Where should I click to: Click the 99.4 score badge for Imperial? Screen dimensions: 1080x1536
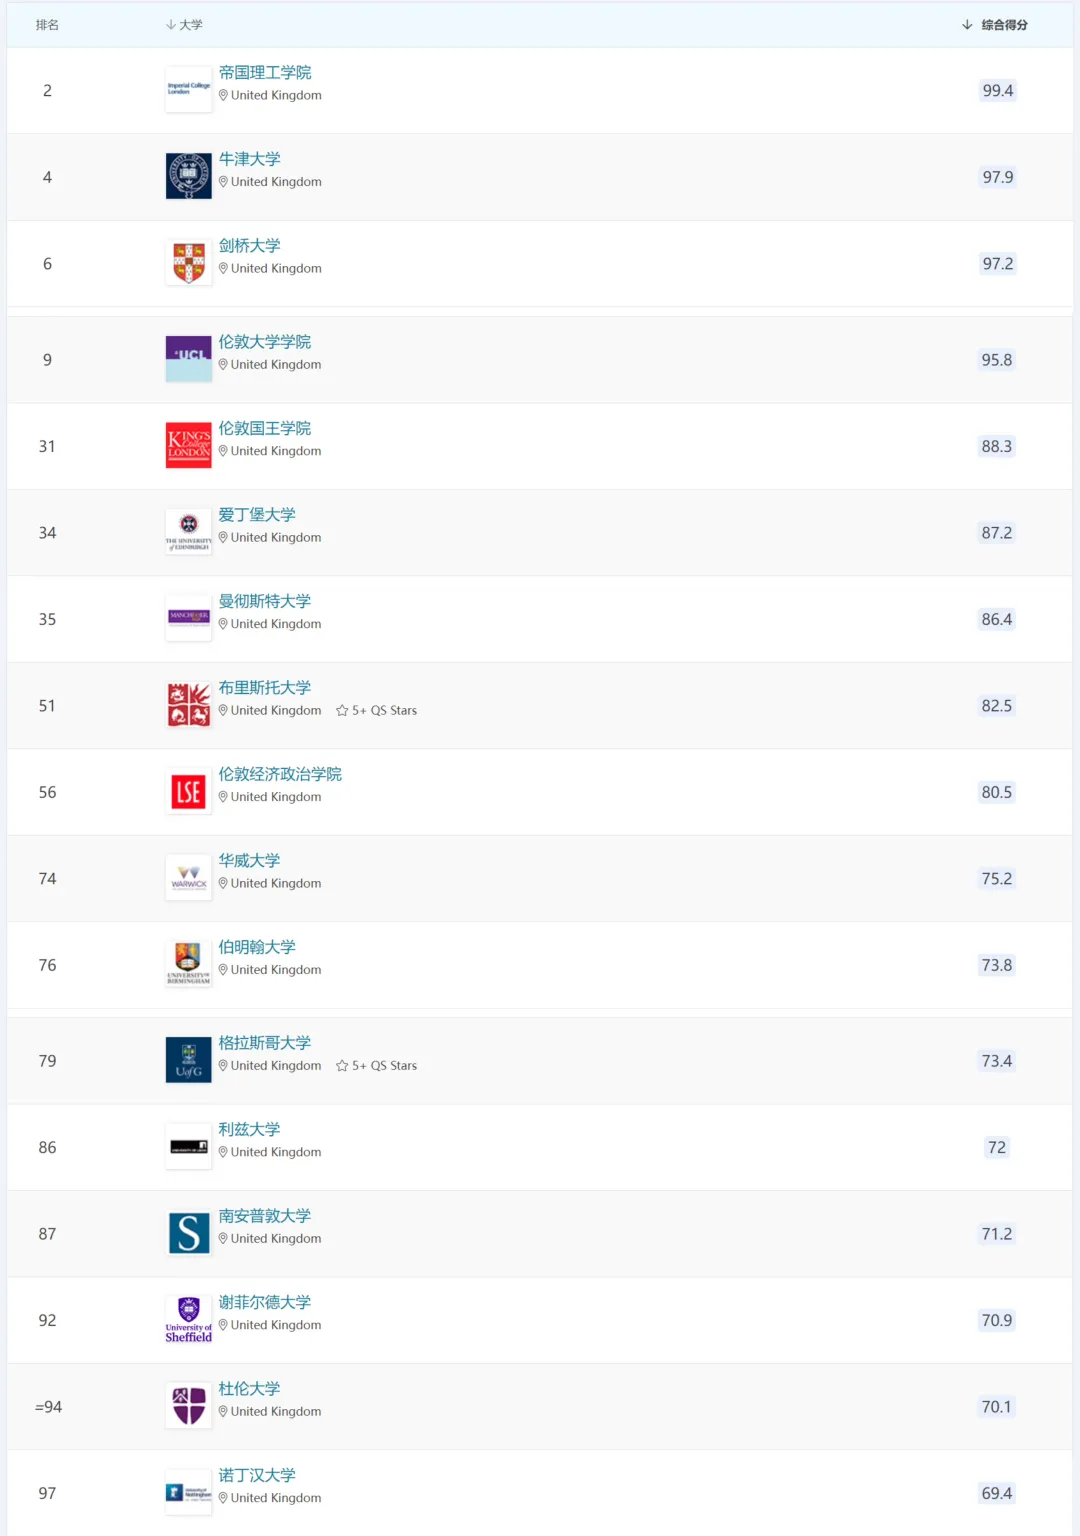996,90
